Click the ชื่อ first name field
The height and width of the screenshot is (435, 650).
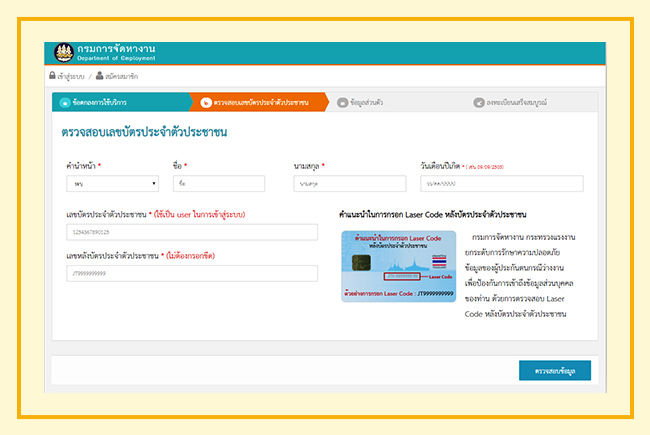[218, 184]
